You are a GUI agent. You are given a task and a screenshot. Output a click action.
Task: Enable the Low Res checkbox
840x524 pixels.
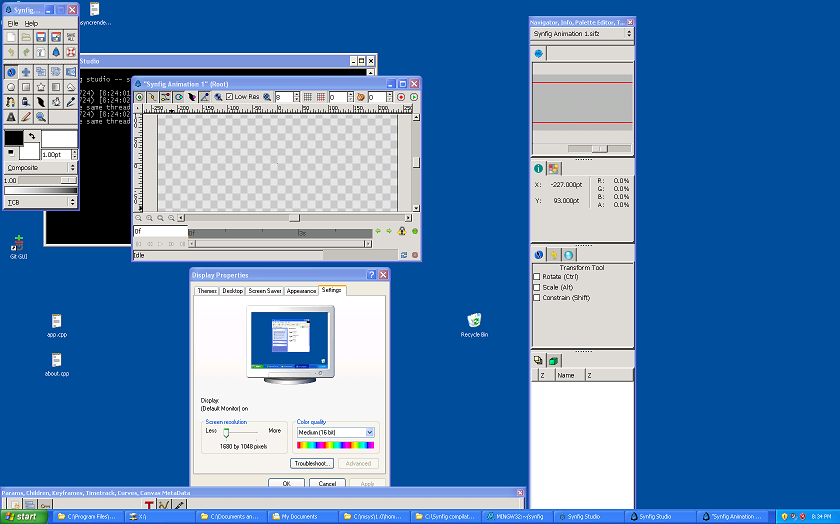pyautogui.click(x=230, y=97)
